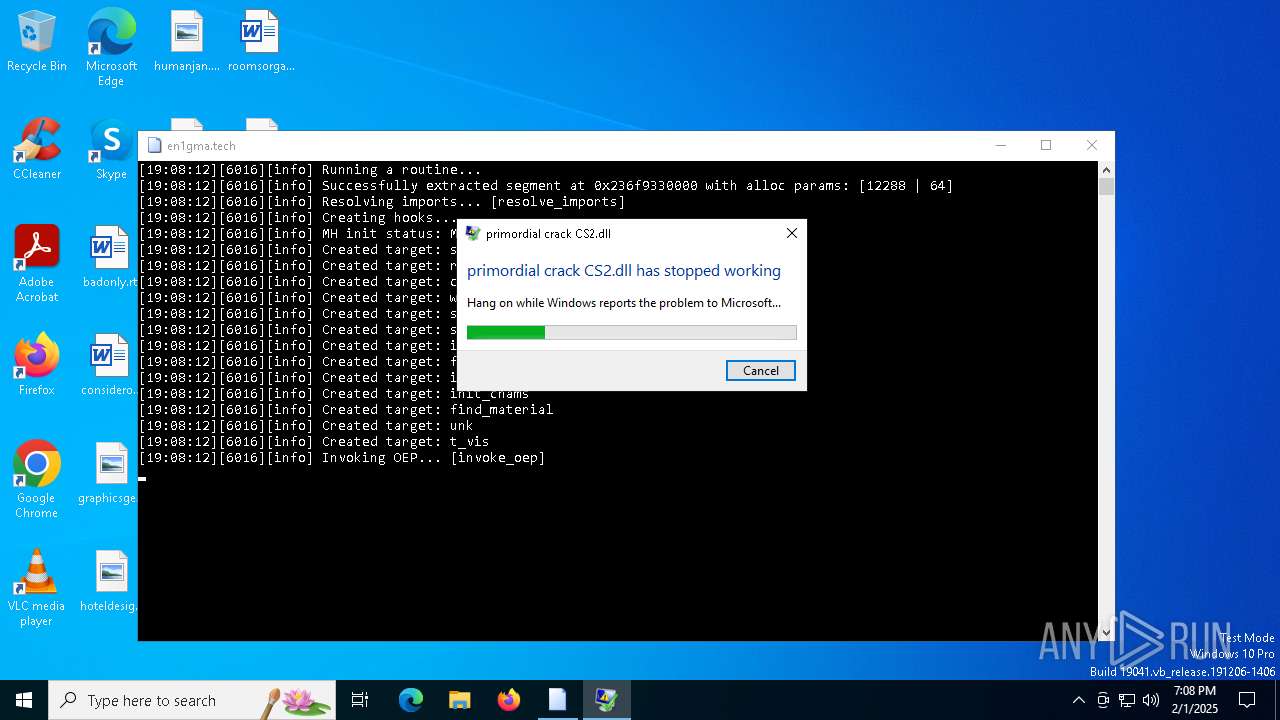Click the dialog title bar icon

tap(473, 234)
